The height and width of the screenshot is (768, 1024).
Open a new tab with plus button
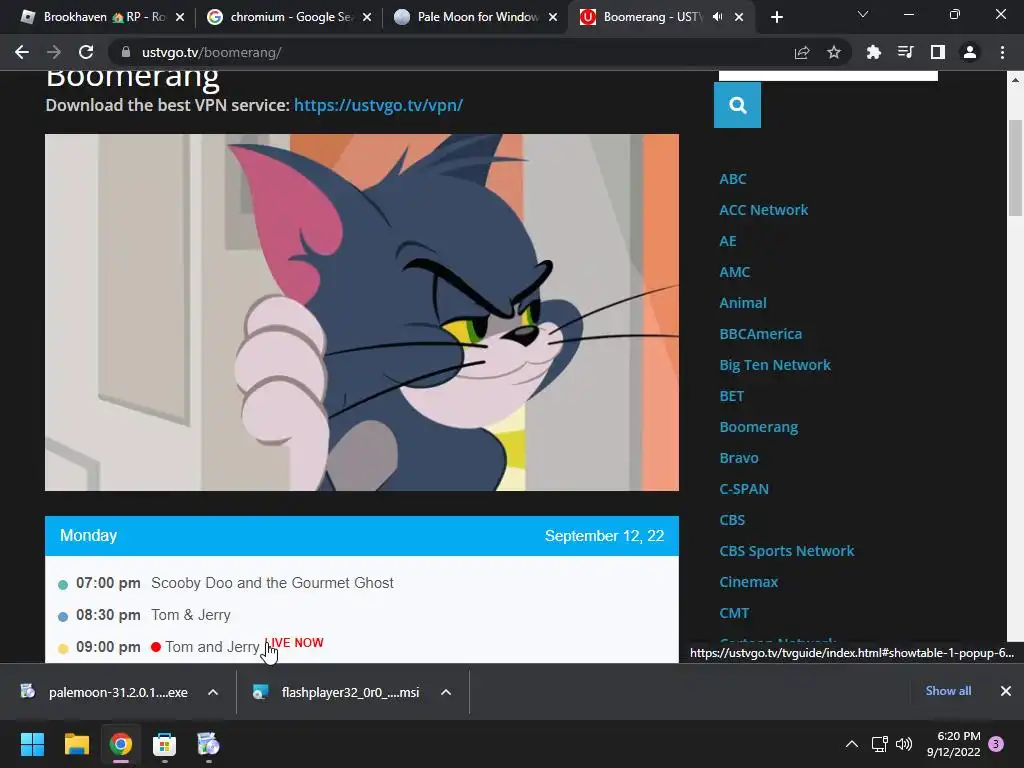[x=776, y=17]
